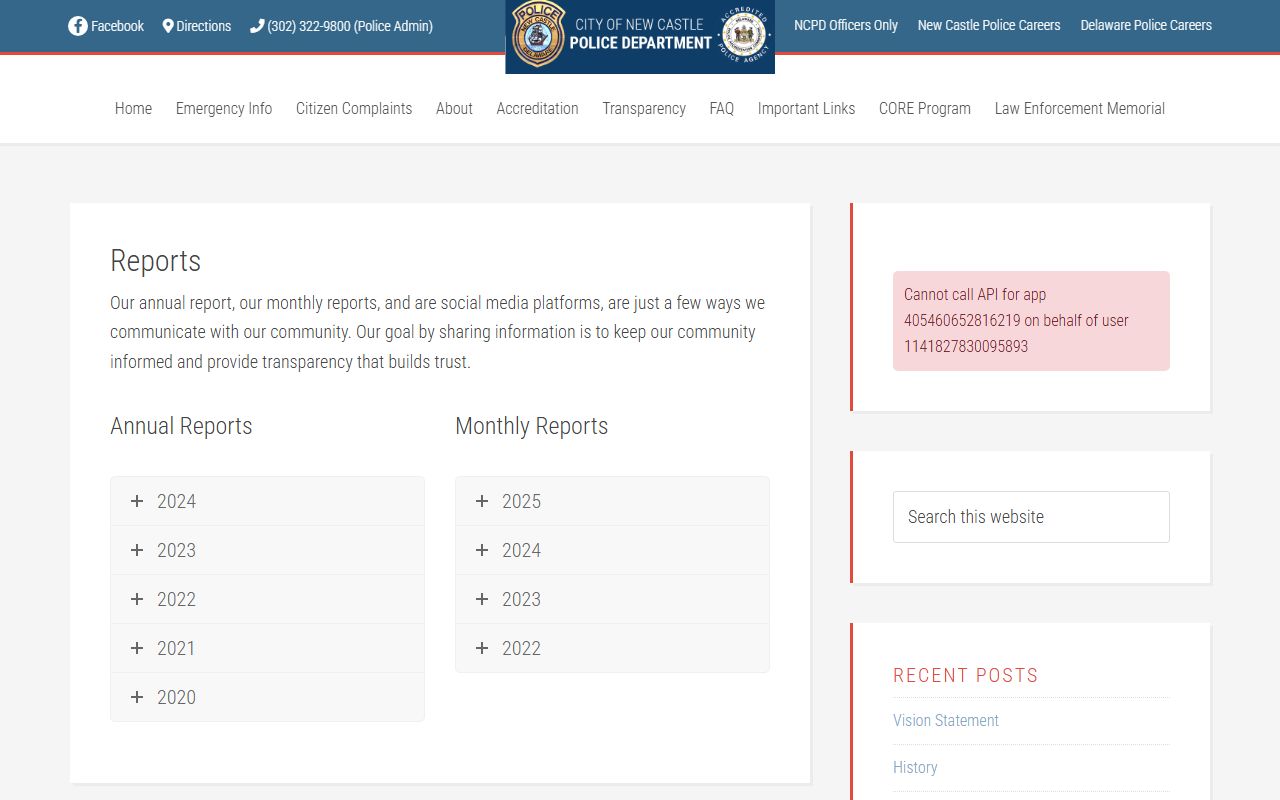Viewport: 1280px width, 800px height.
Task: Expand the 2023 Monthly Reports section
Action: [x=612, y=599]
